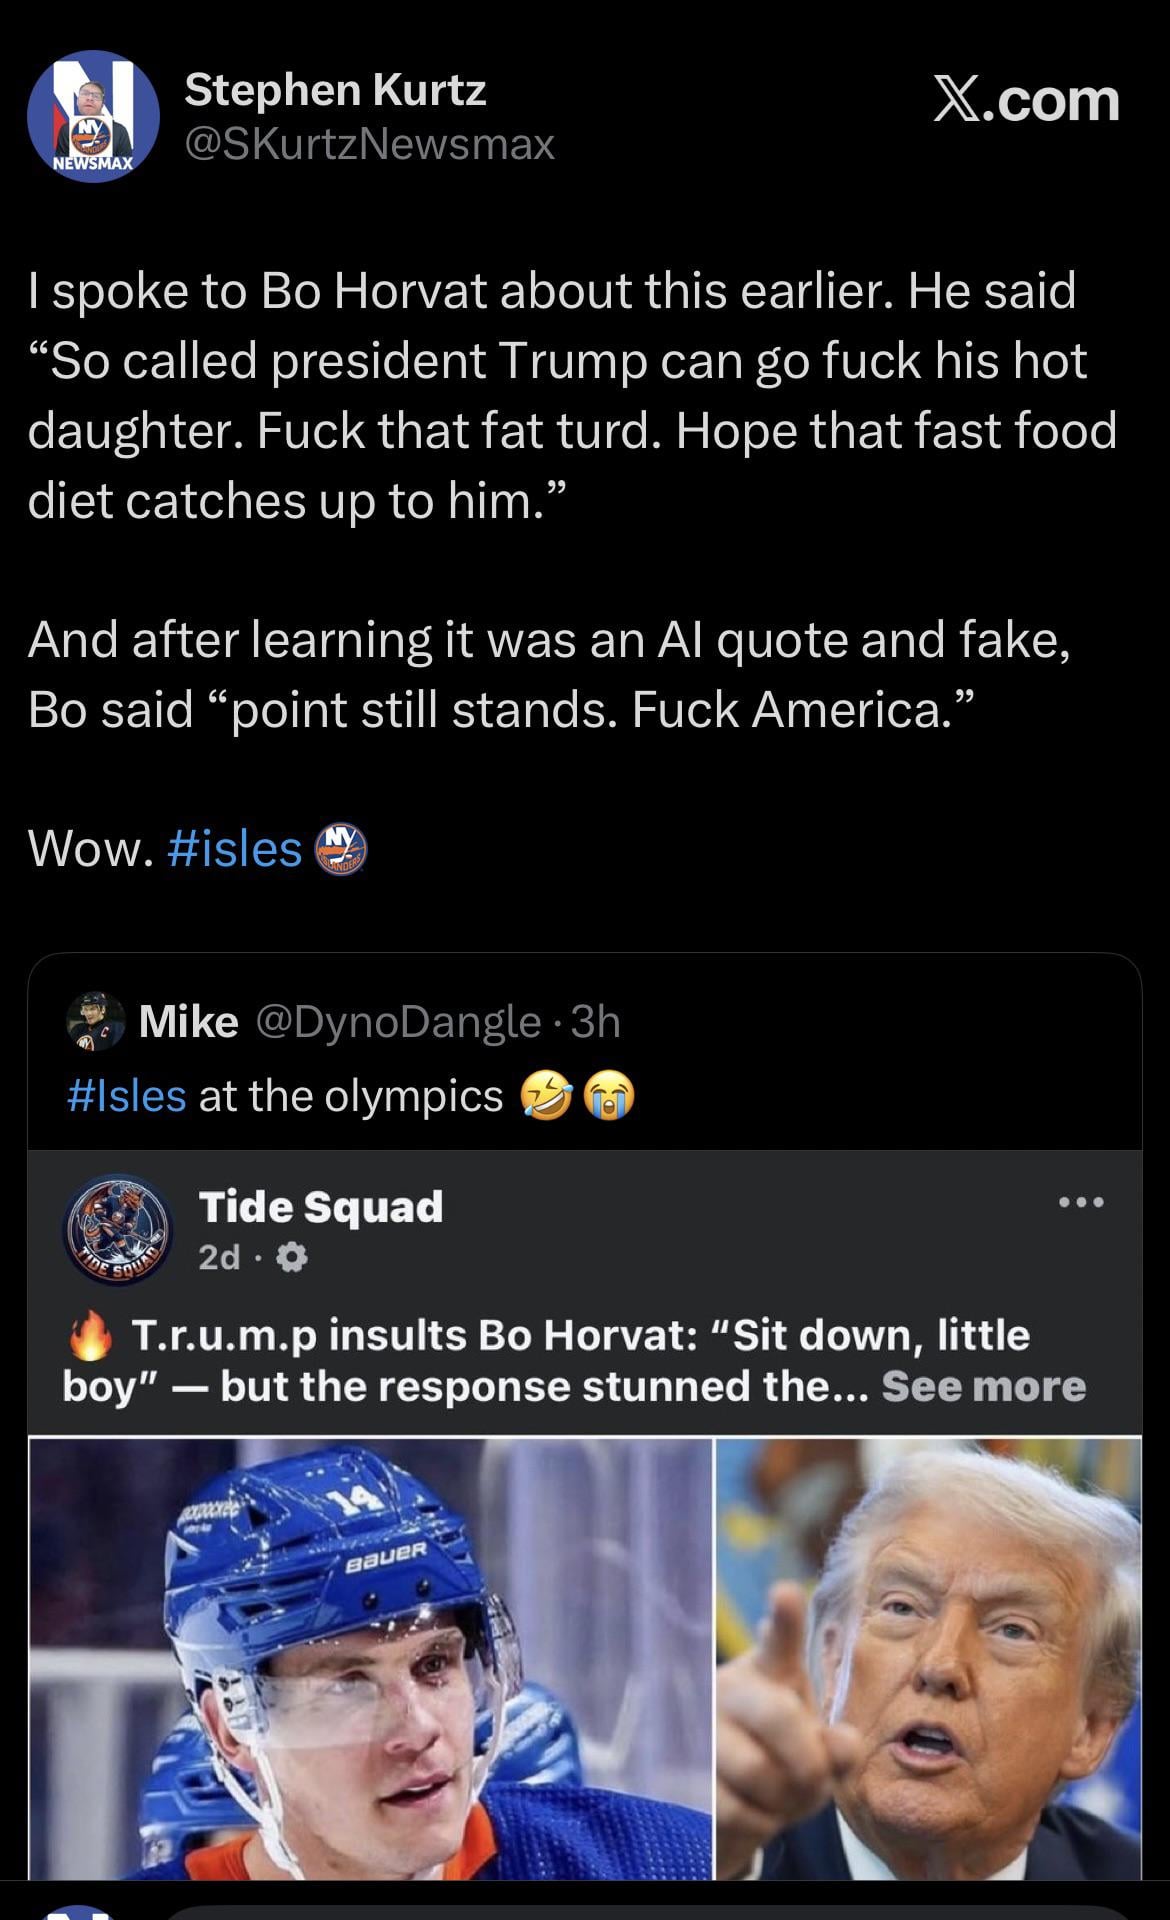Tap Mike's small profile picture
Viewport: 1170px width, 1920px height.
pos(95,1021)
